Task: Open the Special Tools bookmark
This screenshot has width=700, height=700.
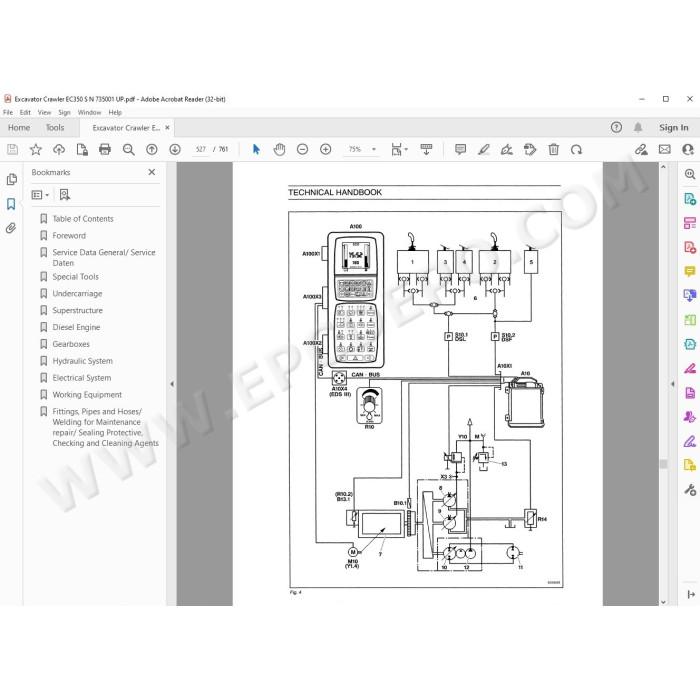Action: click(75, 277)
